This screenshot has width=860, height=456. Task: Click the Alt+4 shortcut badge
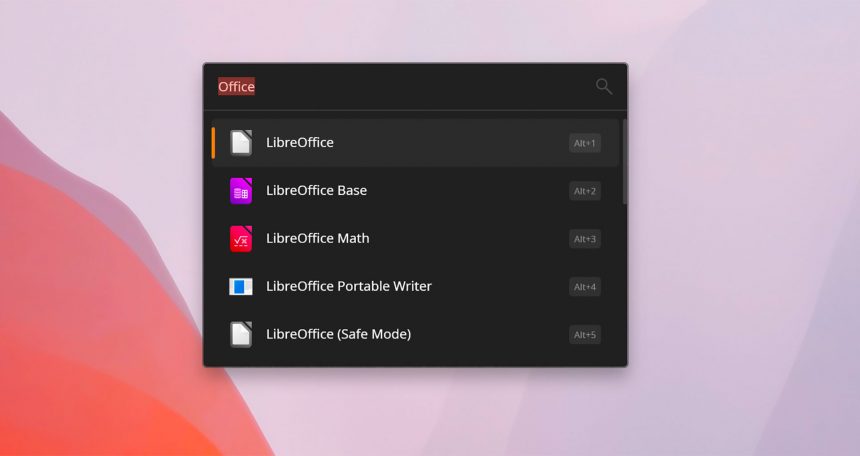point(585,286)
